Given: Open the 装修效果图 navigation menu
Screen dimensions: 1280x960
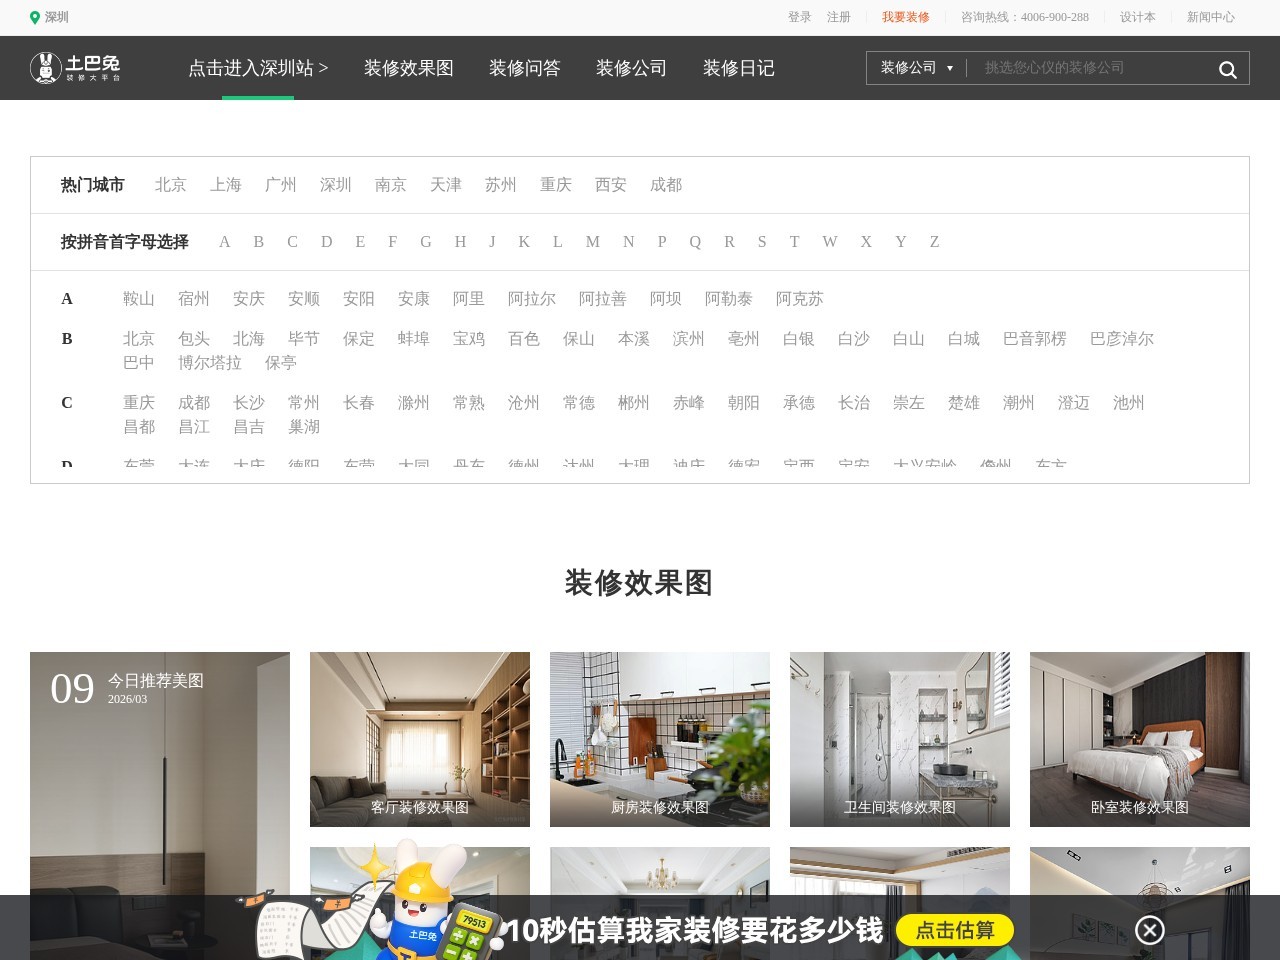Looking at the screenshot, I should (x=408, y=68).
